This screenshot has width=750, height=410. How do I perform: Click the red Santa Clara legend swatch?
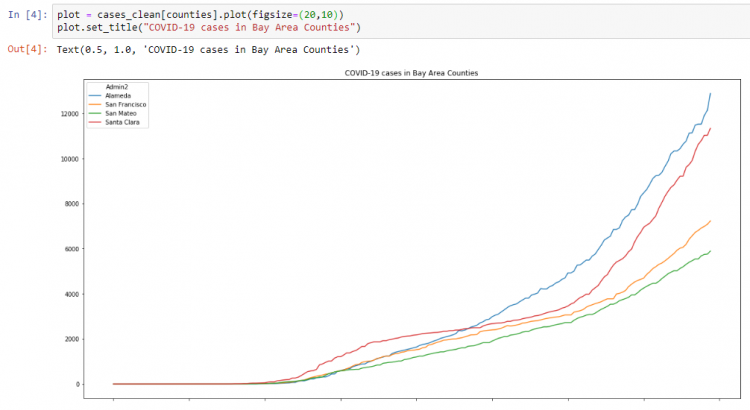pyautogui.click(x=95, y=120)
